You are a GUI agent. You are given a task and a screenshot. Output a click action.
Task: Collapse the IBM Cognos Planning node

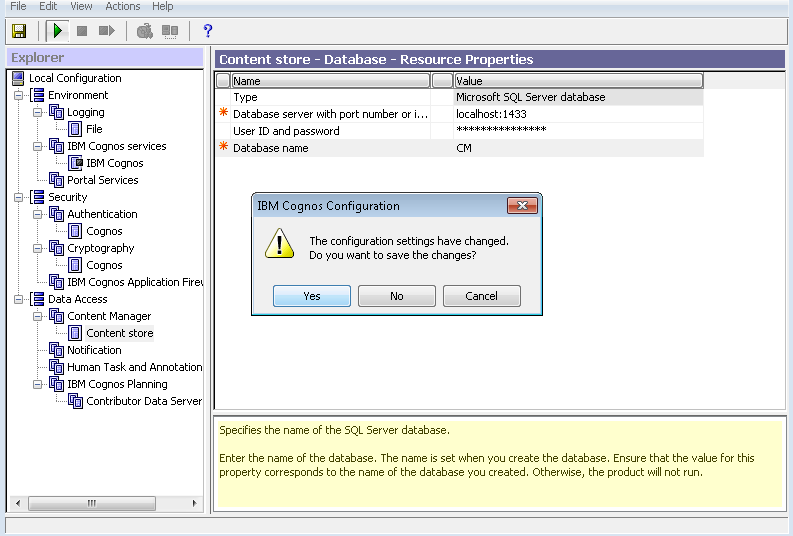tap(37, 384)
